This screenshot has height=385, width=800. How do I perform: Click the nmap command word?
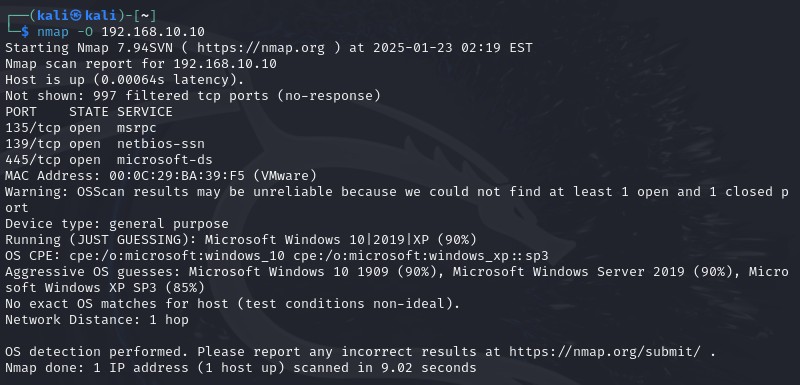pos(53,32)
